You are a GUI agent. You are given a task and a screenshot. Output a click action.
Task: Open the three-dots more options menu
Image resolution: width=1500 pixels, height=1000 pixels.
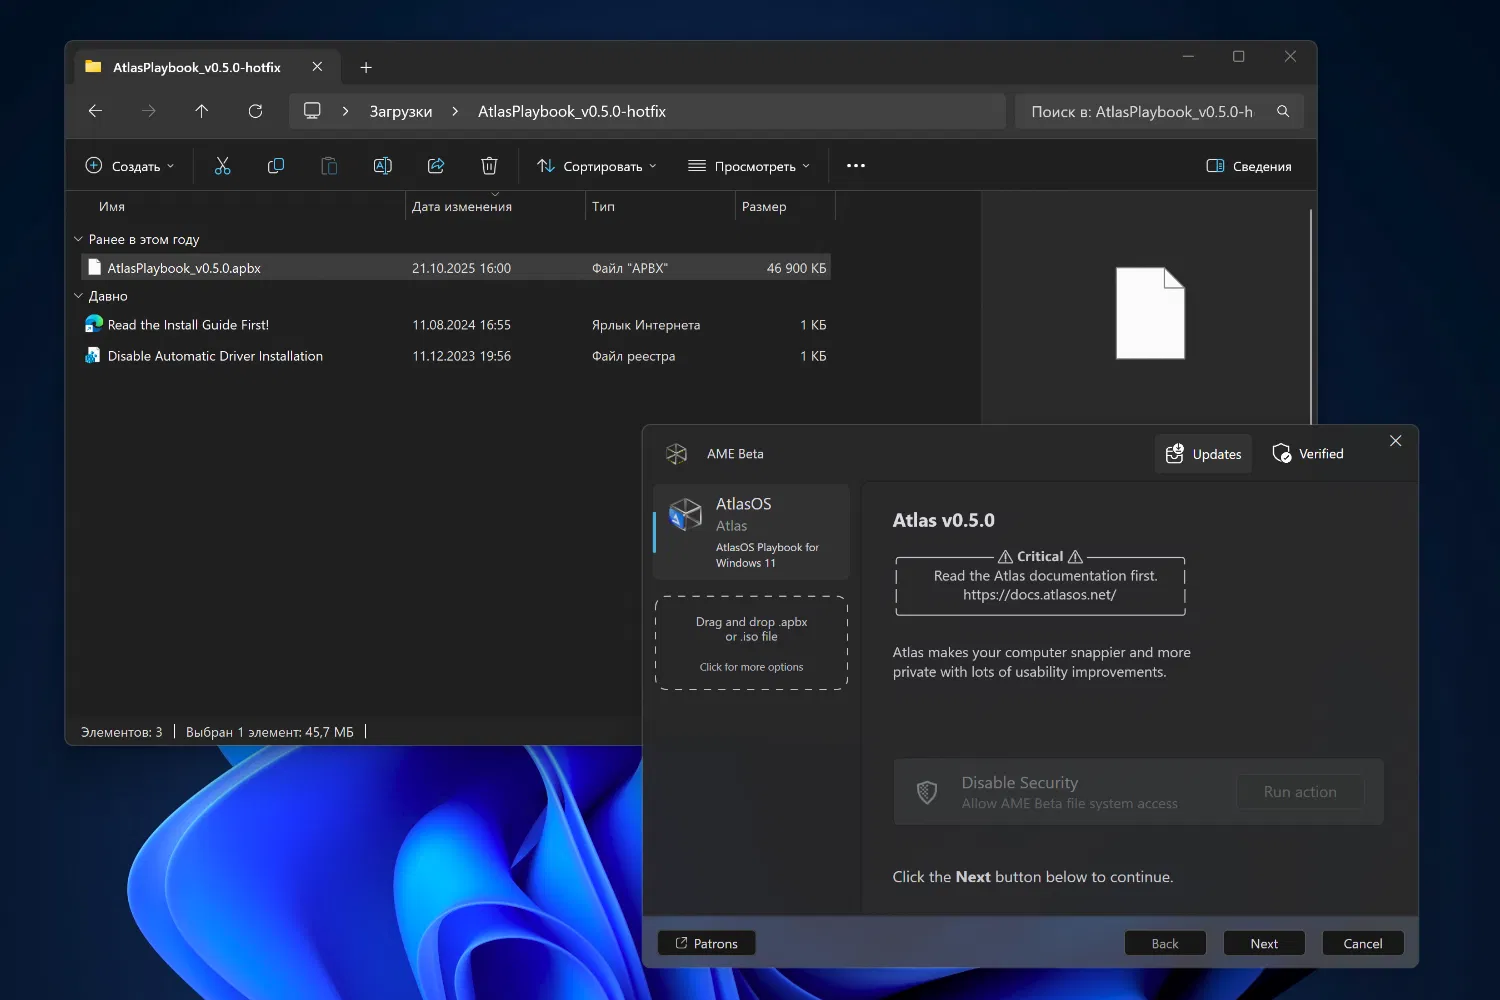coord(855,166)
